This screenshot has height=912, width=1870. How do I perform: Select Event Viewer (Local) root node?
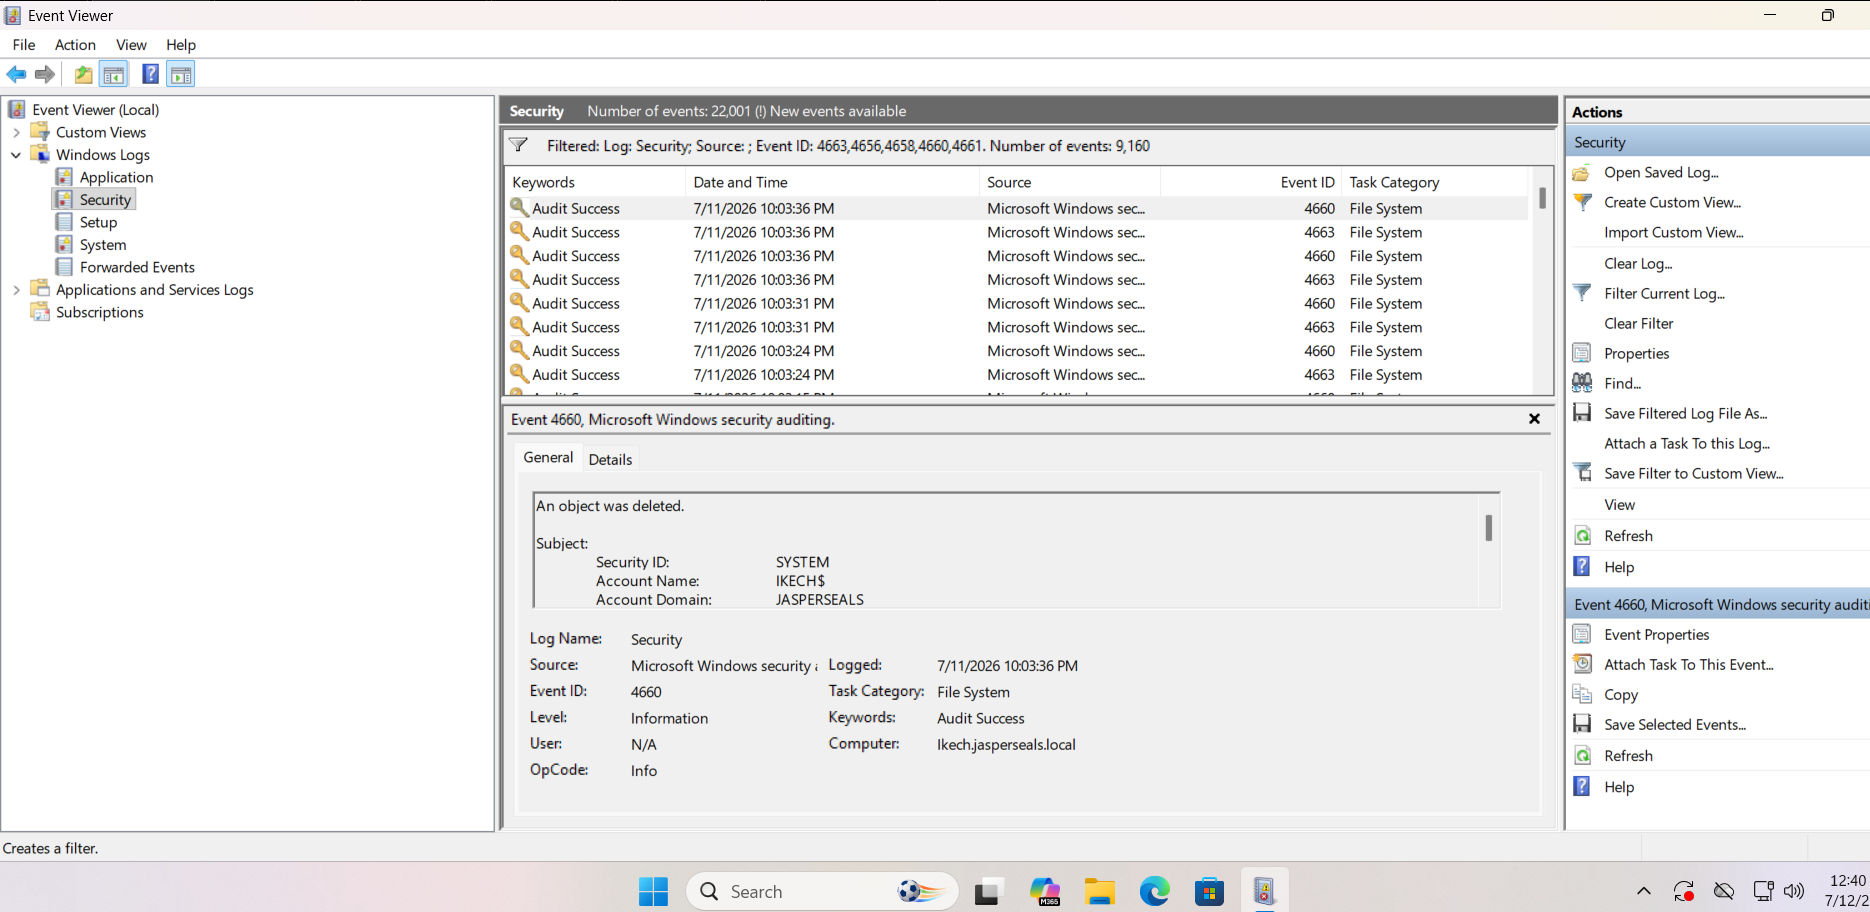(x=95, y=110)
